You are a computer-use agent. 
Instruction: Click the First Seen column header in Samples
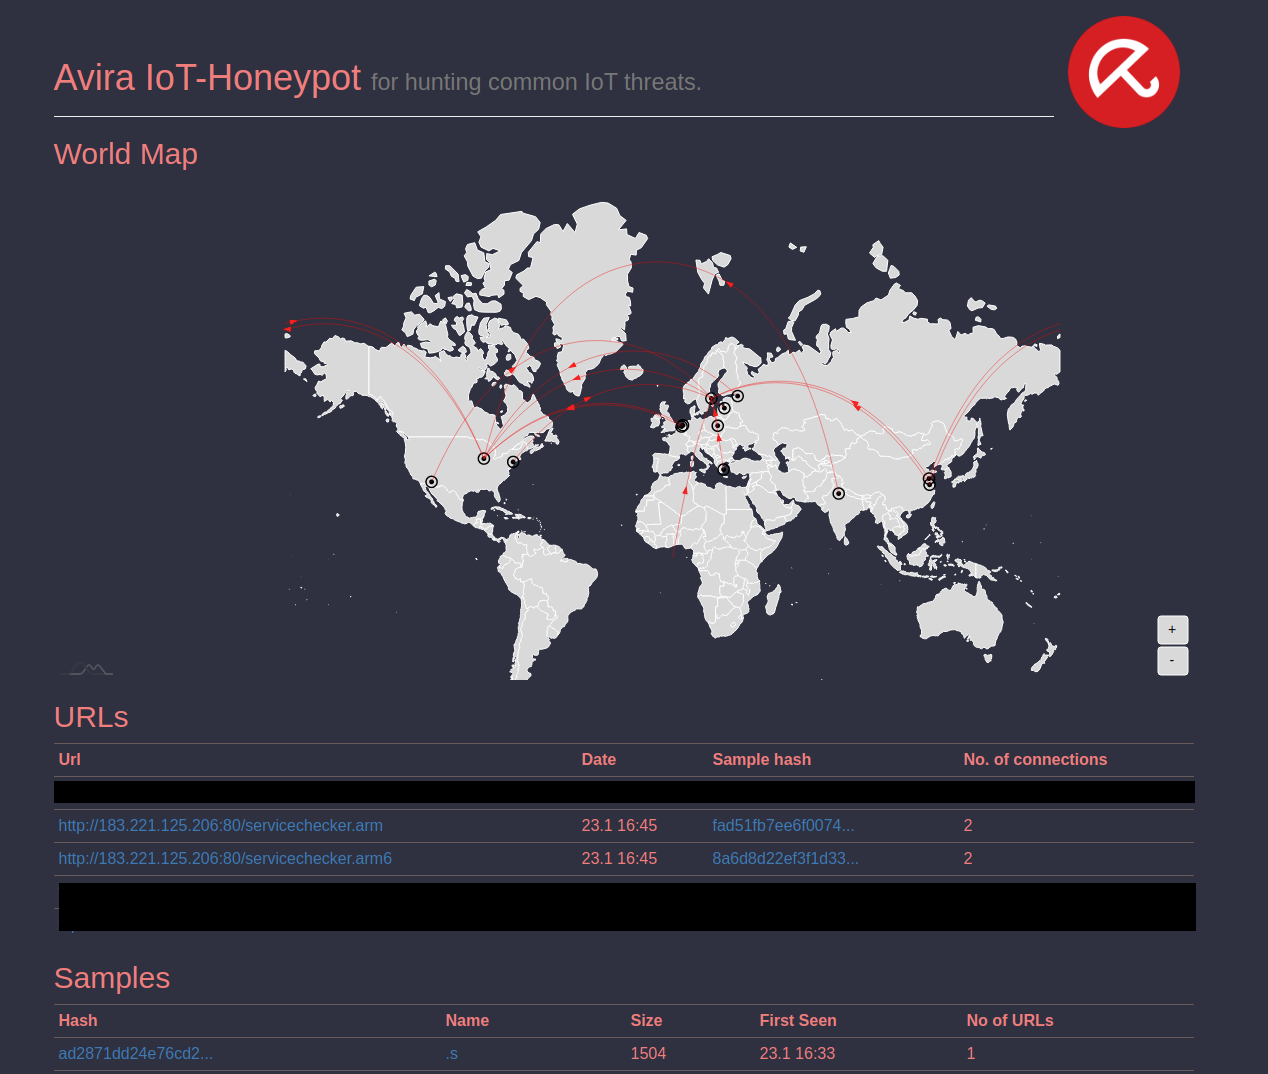pyautogui.click(x=797, y=1021)
